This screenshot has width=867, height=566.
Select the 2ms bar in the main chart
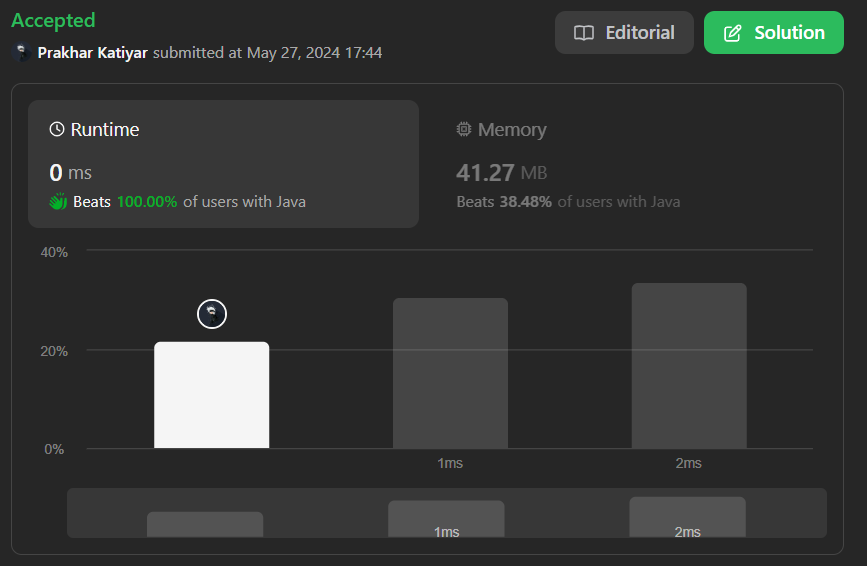click(689, 366)
